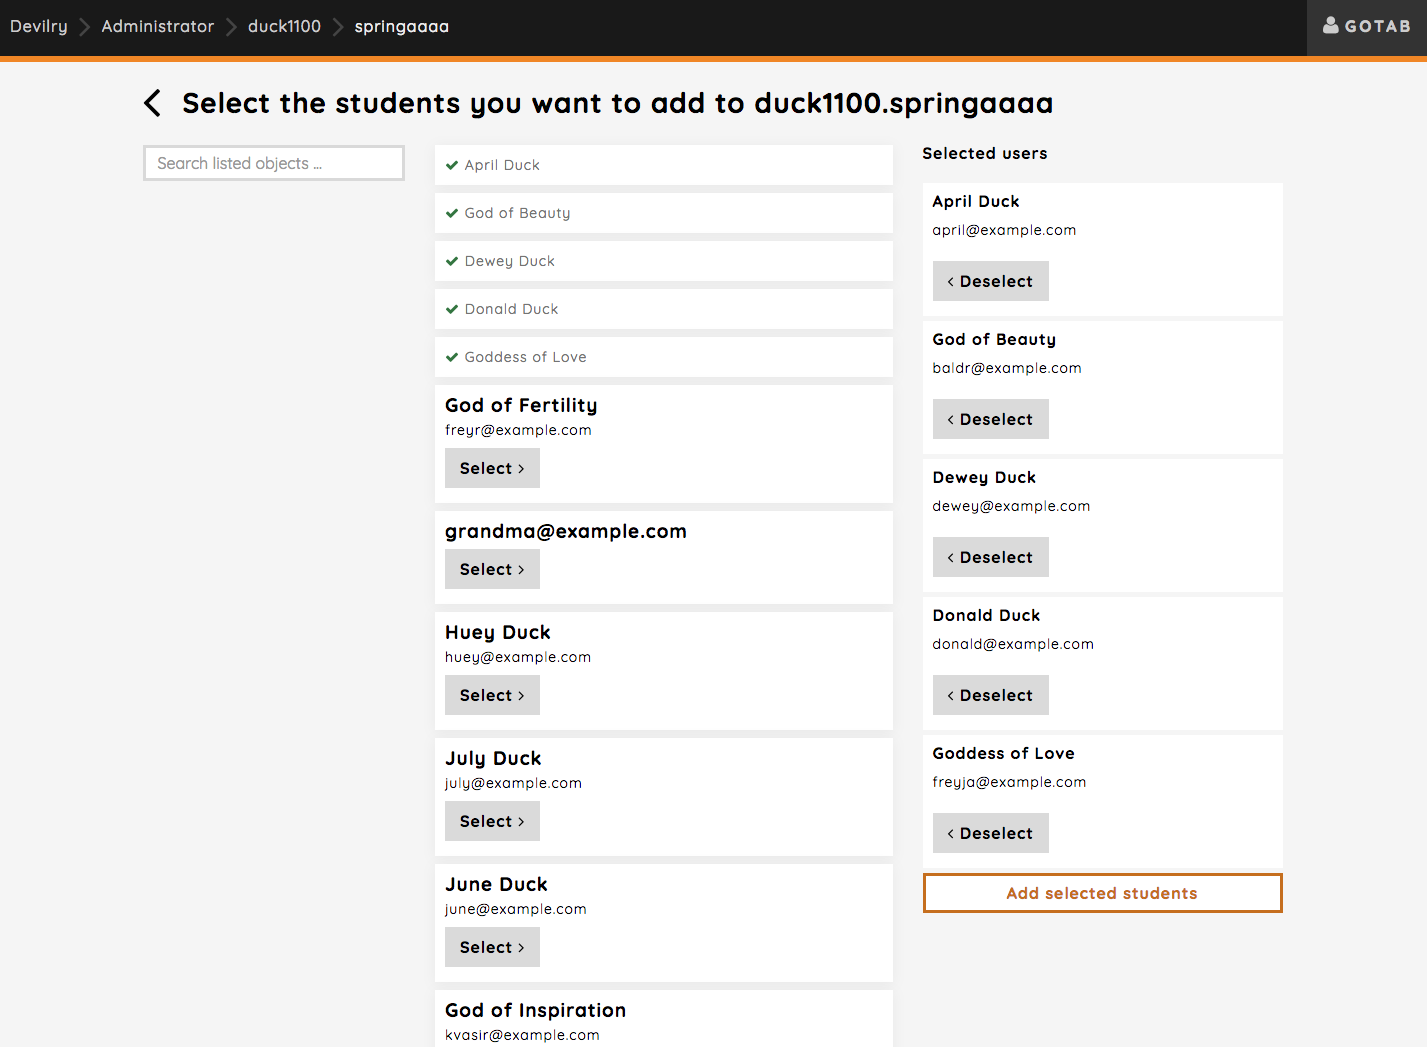Deselect Donald Duck from selected users
Image resolution: width=1427 pixels, height=1047 pixels.
coord(990,695)
